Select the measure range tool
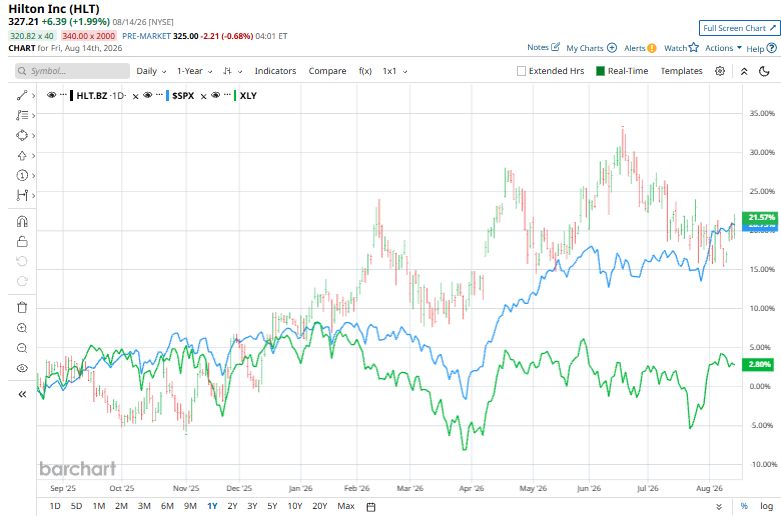781x520 pixels. pyautogui.click(x=21, y=195)
